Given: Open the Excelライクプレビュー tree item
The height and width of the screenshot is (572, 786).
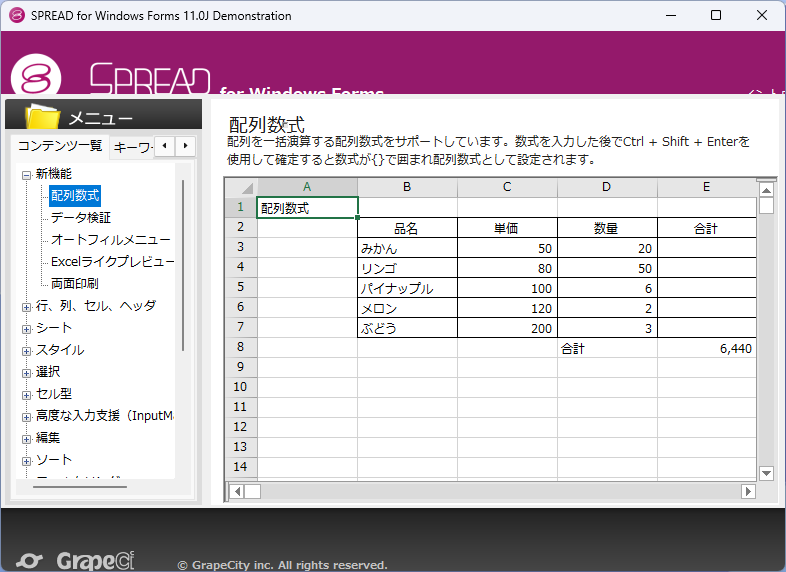Looking at the screenshot, I should click(112, 262).
